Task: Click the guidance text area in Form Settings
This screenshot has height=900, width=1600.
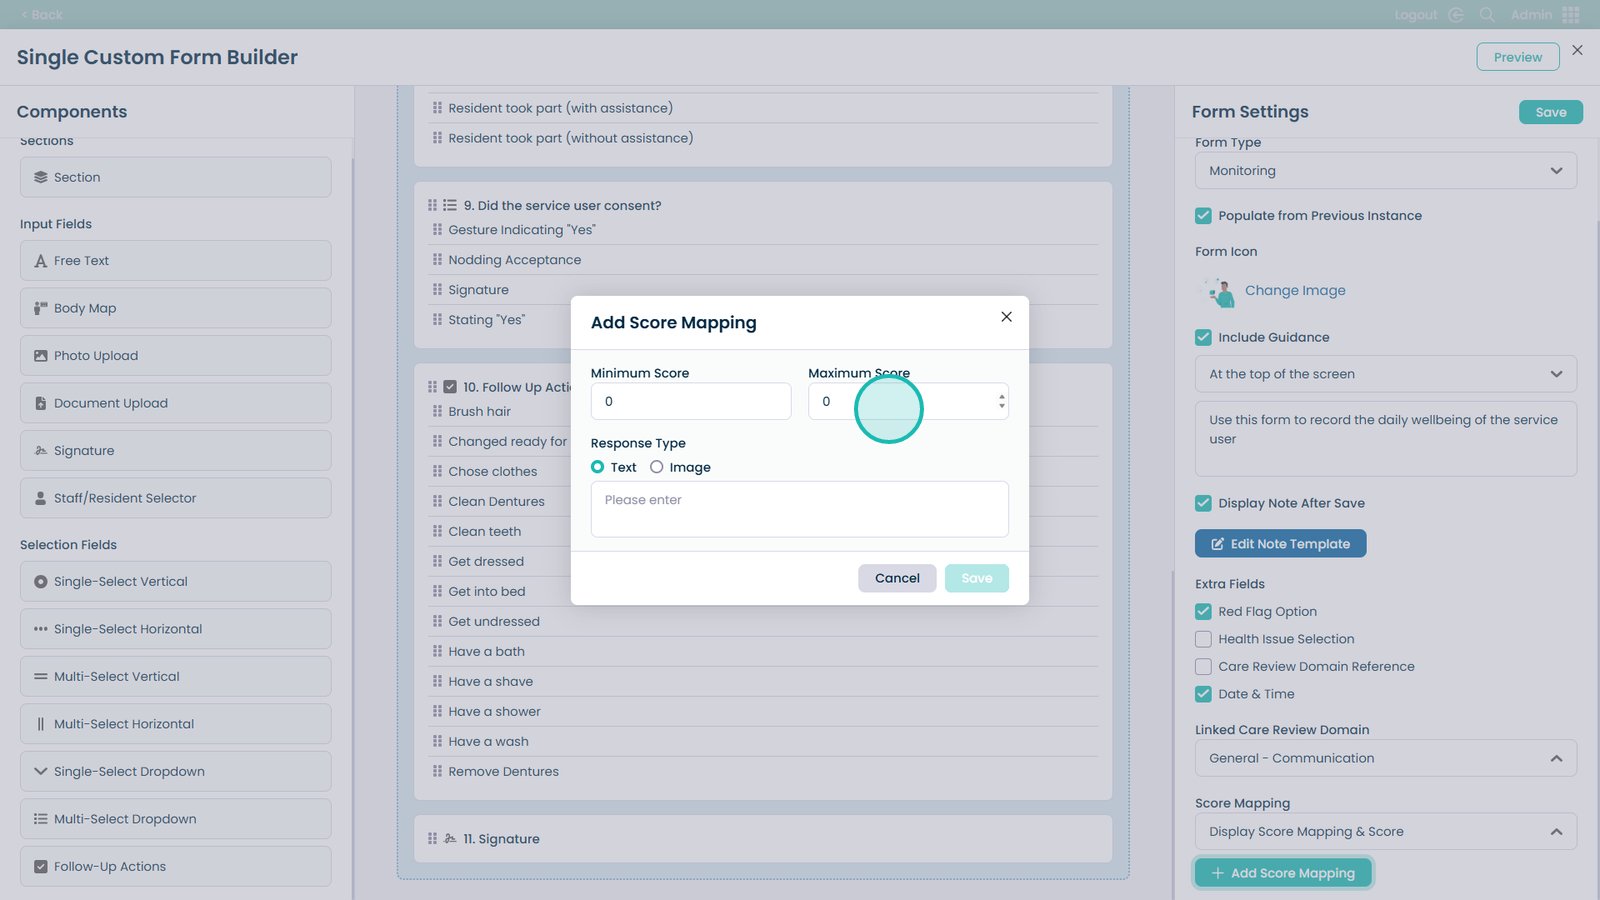Action: [1386, 439]
